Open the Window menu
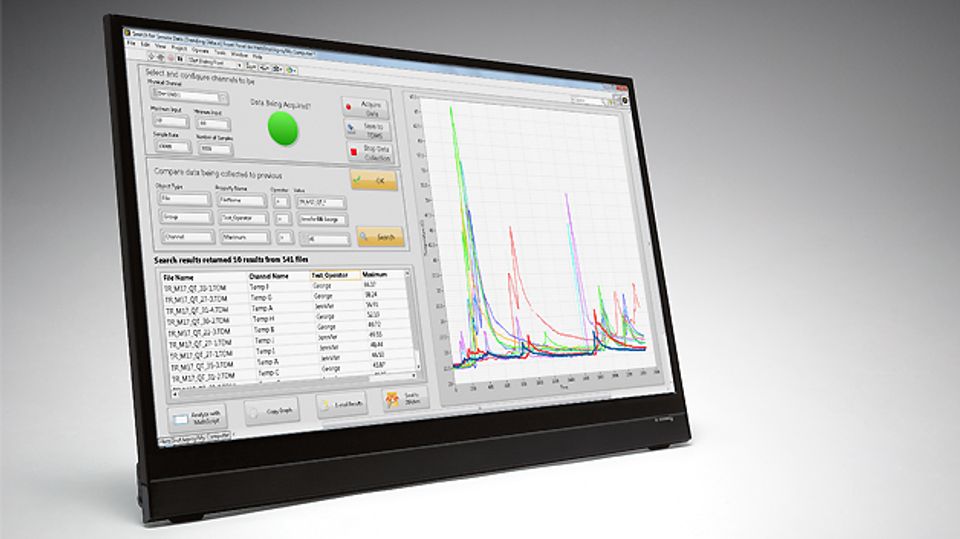Image resolution: width=960 pixels, height=539 pixels. pos(239,55)
